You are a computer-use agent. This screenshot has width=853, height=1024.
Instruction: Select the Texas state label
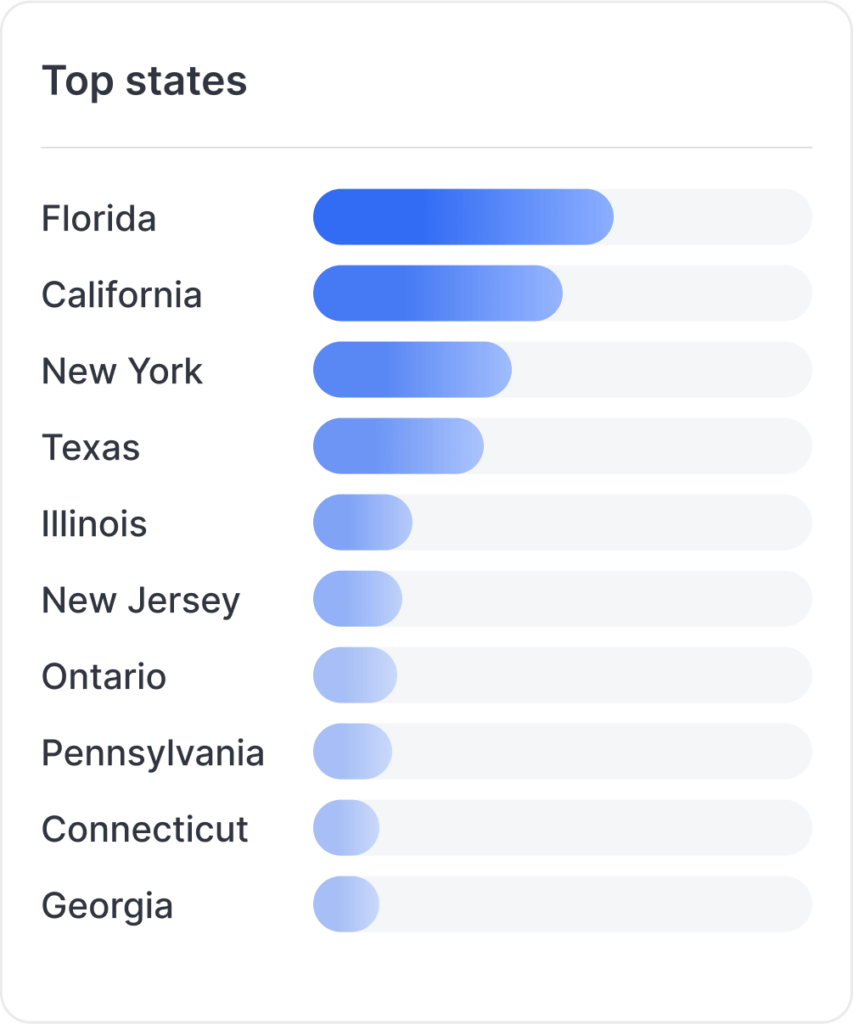(x=91, y=447)
